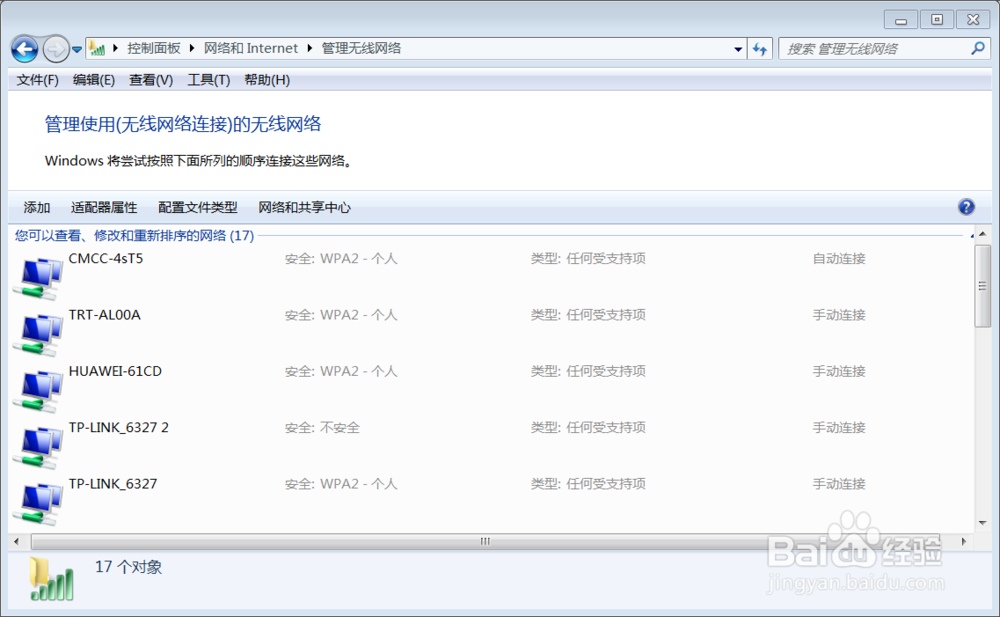Click the magnifier search icon
This screenshot has height=617, width=1000.
pyautogui.click(x=978, y=48)
